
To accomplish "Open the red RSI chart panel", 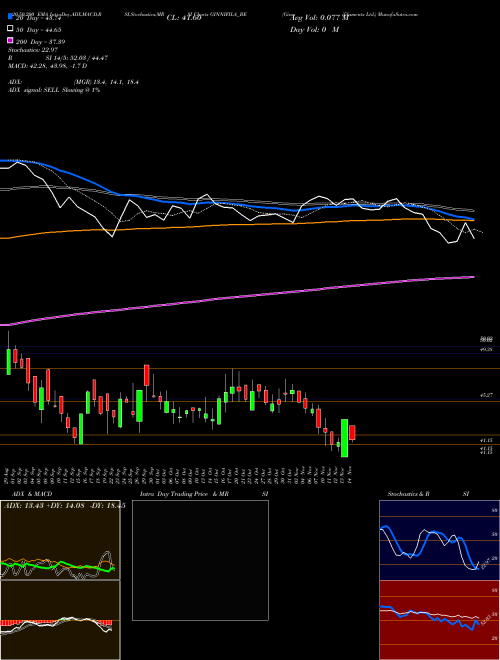I will point(439,620).
